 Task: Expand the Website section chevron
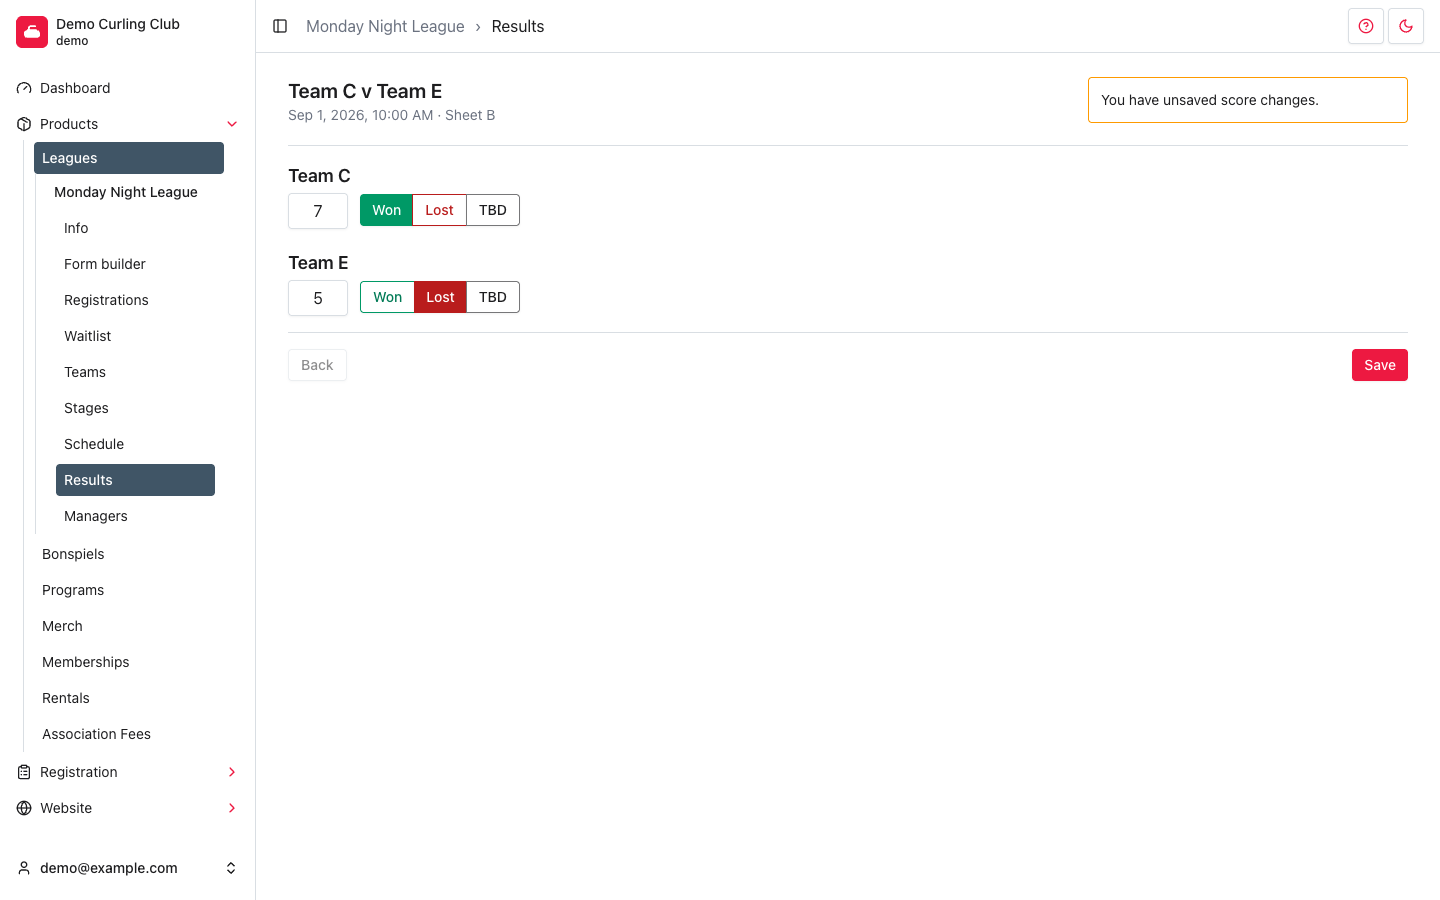point(232,808)
